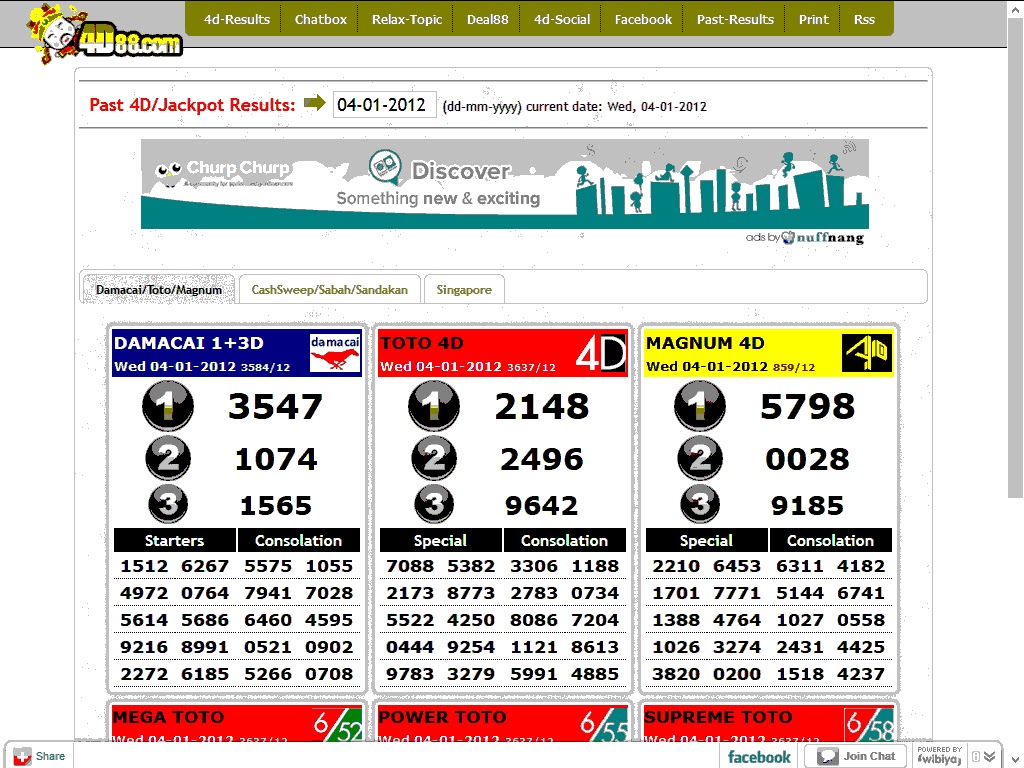Click the Rss menu link
The image size is (1024, 768).
[864, 19]
